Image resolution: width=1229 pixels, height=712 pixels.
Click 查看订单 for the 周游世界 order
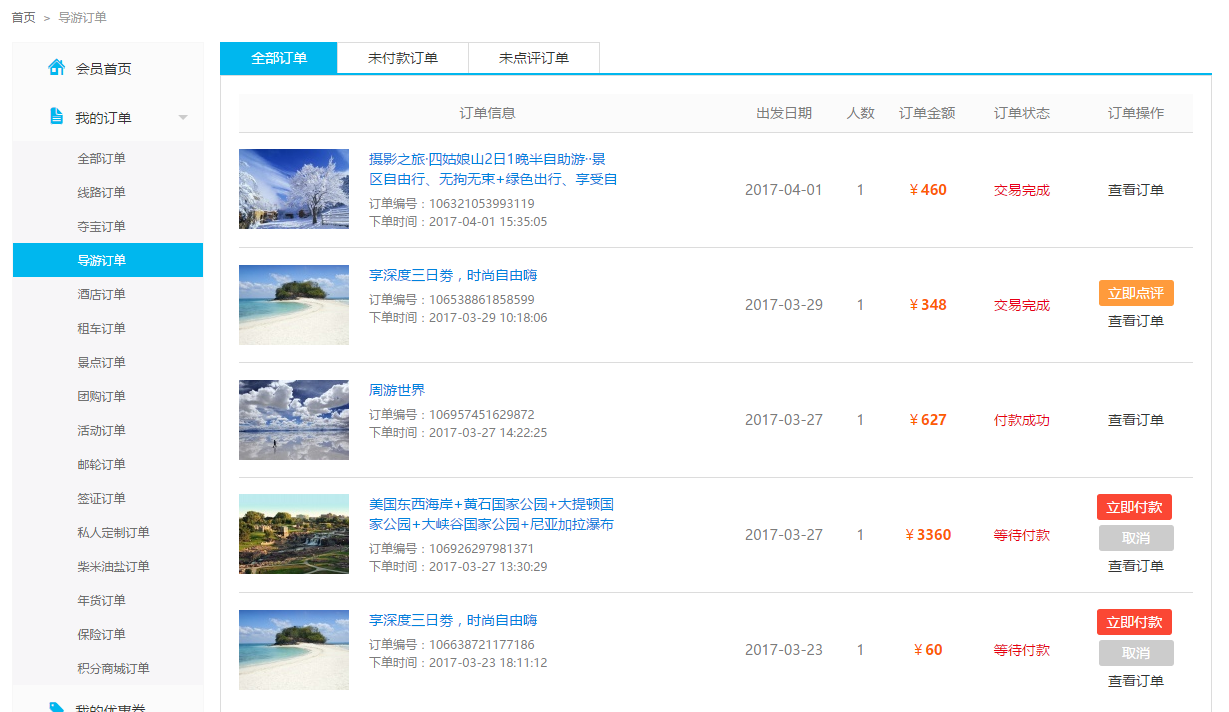tap(1136, 420)
